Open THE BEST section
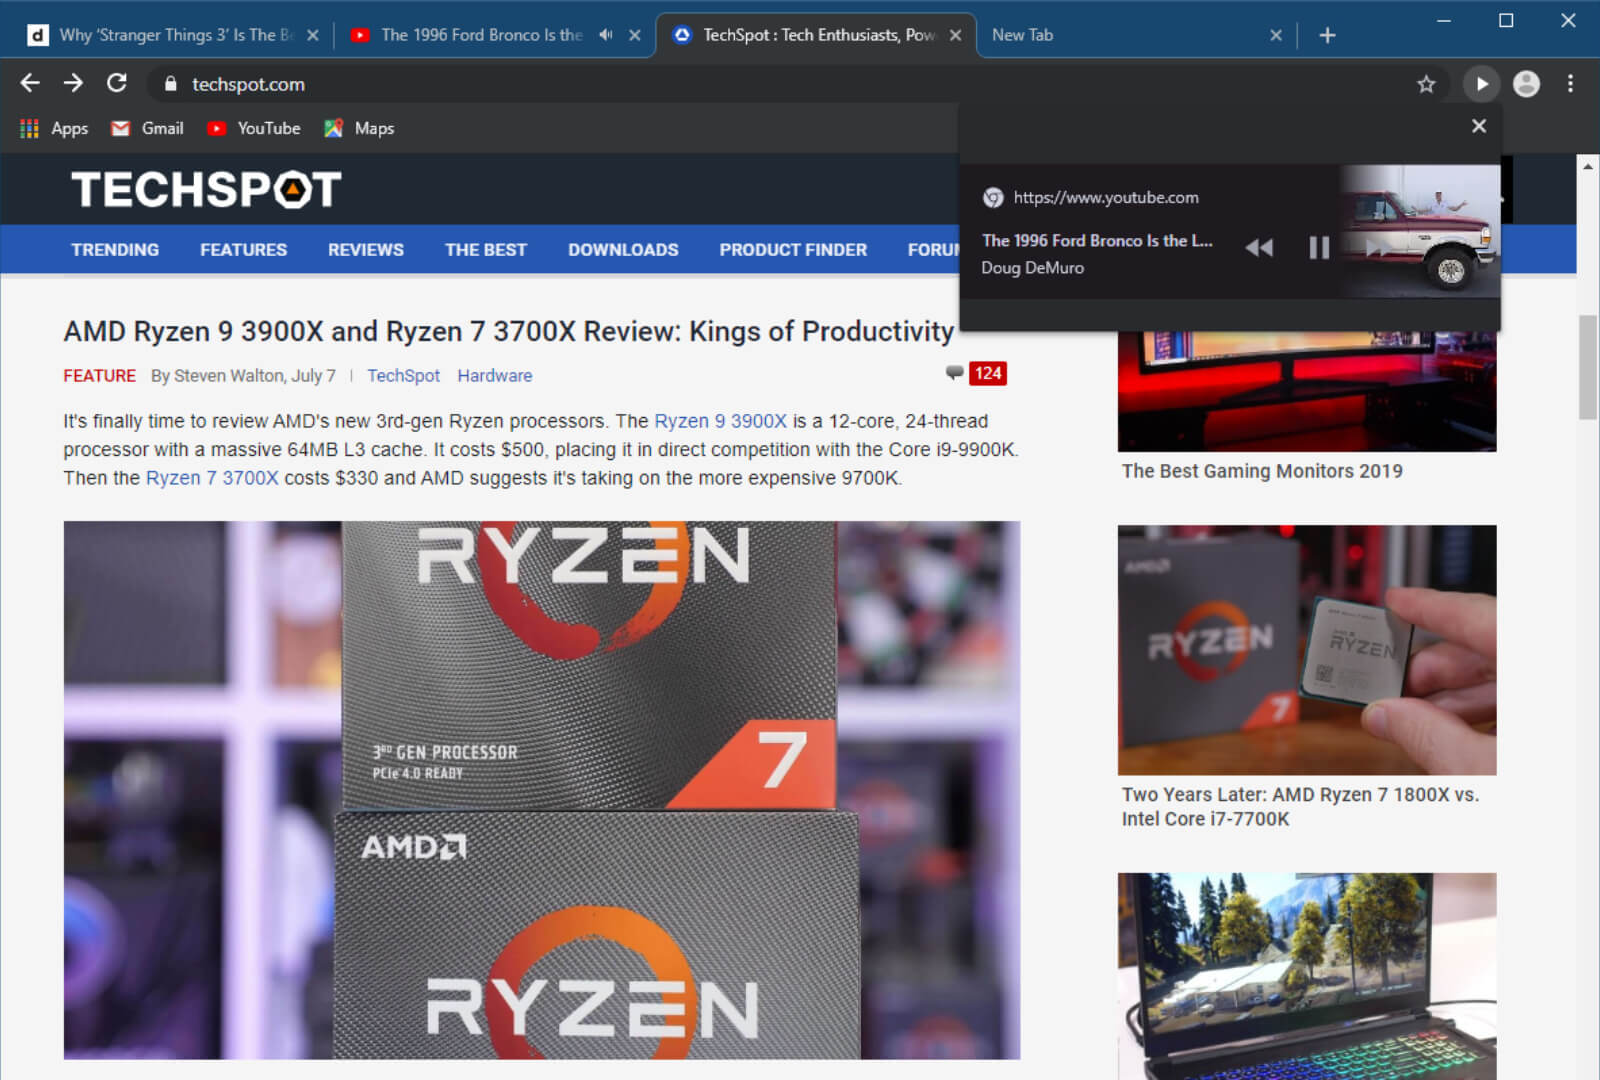This screenshot has width=1600, height=1080. click(x=486, y=250)
